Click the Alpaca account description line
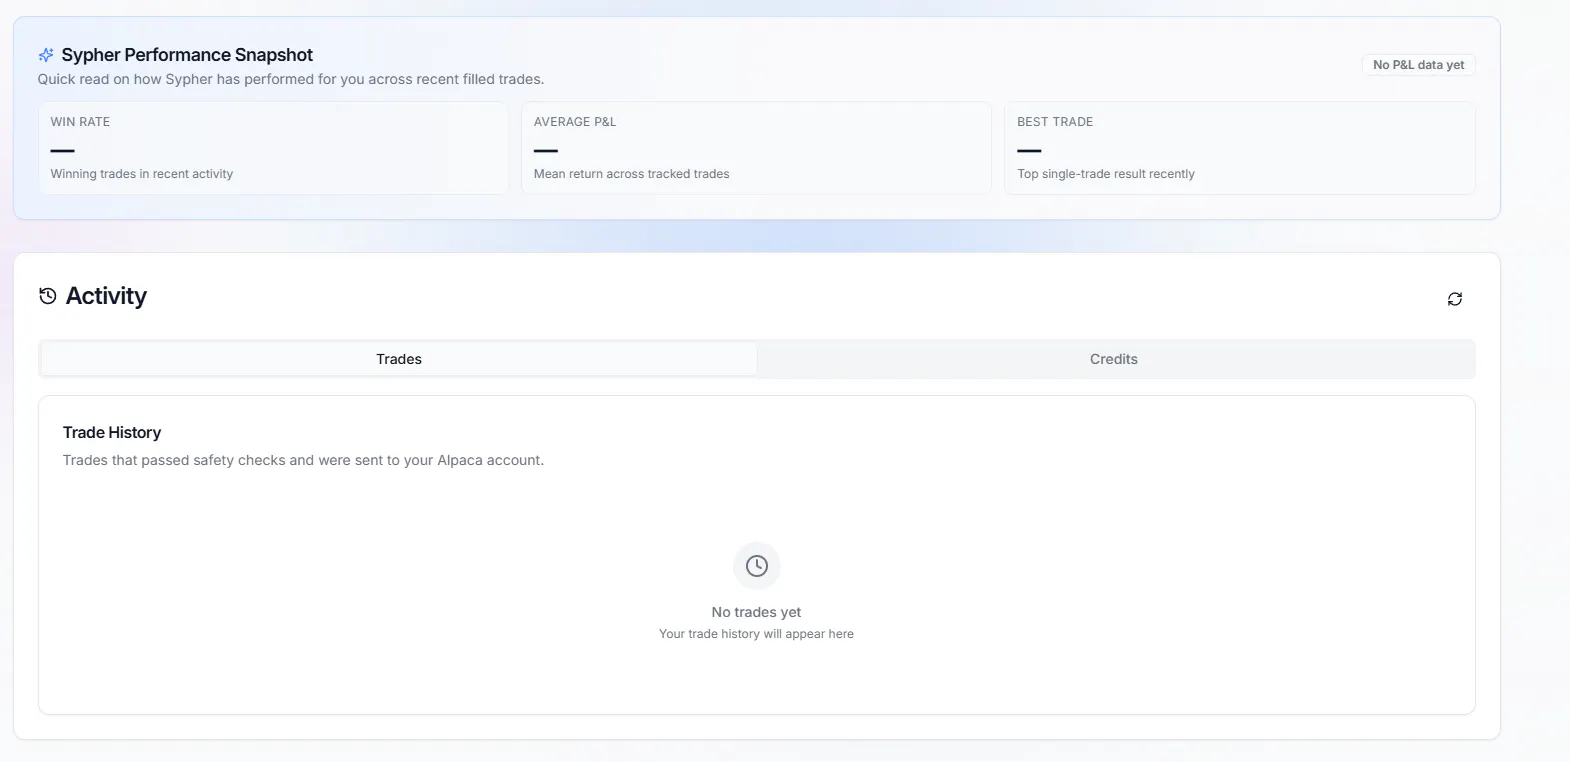The image size is (1570, 762). tap(304, 460)
